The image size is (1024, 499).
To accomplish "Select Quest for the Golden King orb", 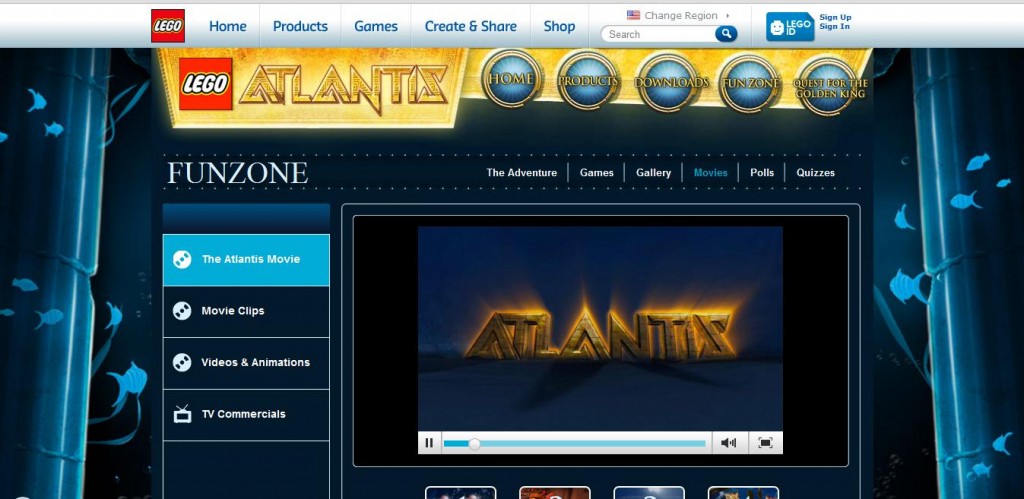I will click(830, 86).
